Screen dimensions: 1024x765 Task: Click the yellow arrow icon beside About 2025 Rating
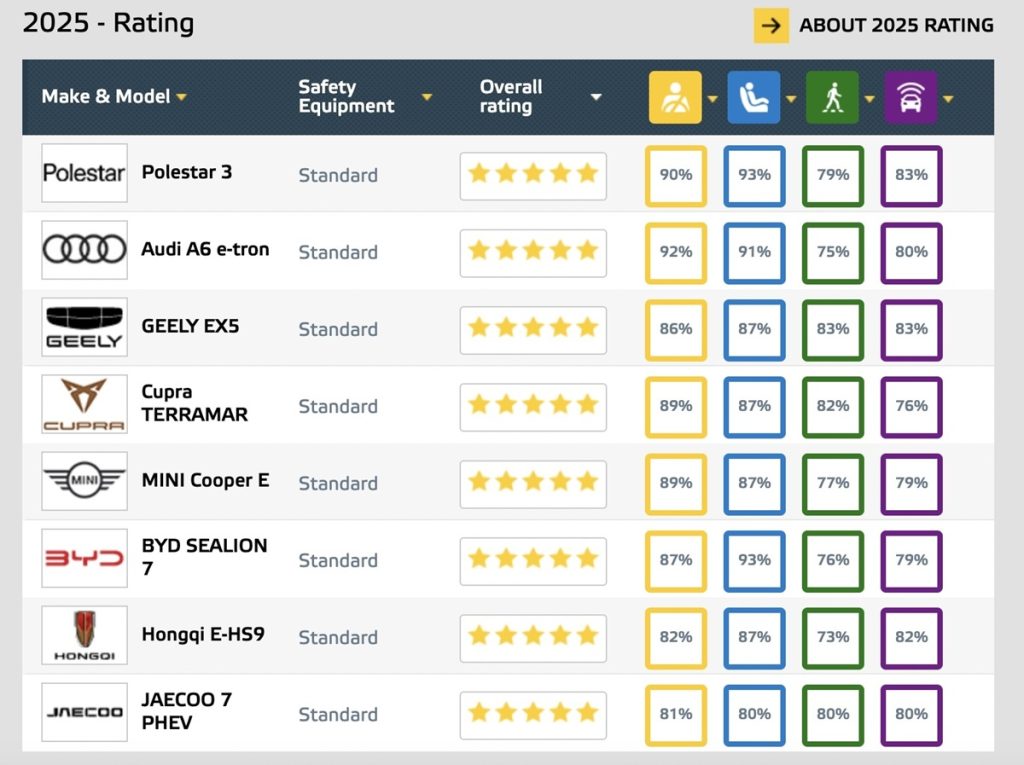click(771, 26)
